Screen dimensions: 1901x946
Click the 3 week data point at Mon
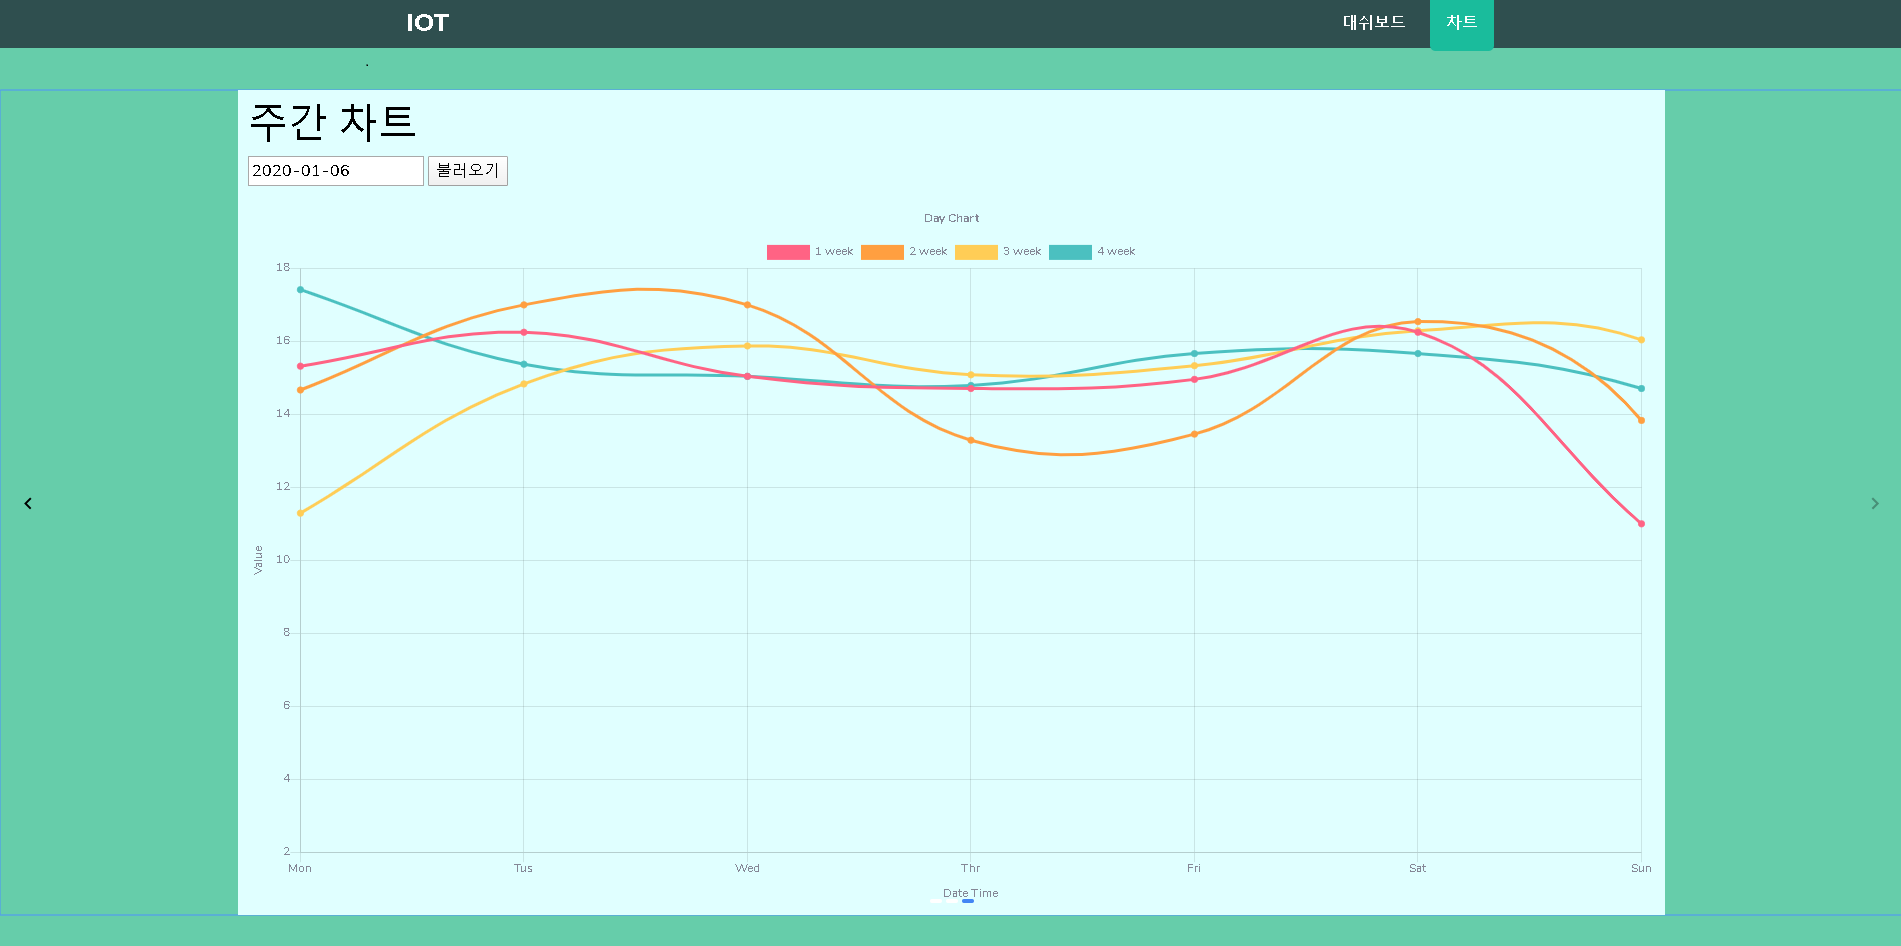pyautogui.click(x=300, y=513)
